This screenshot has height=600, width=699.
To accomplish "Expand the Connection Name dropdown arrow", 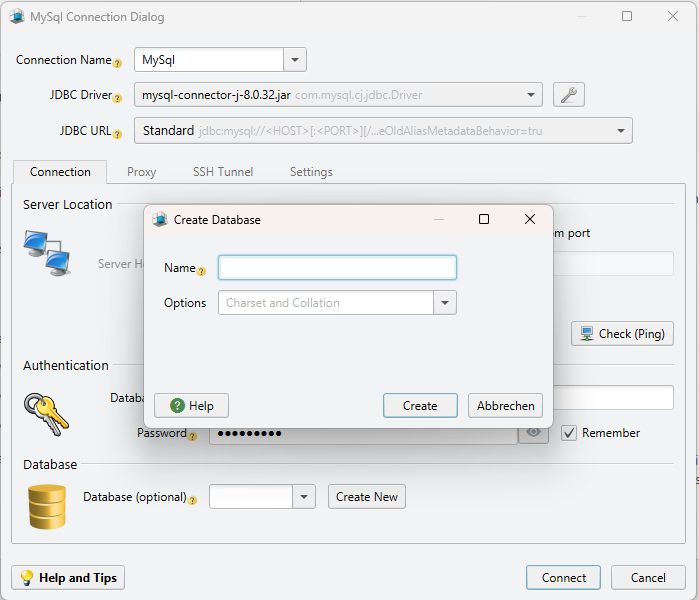I will (295, 59).
